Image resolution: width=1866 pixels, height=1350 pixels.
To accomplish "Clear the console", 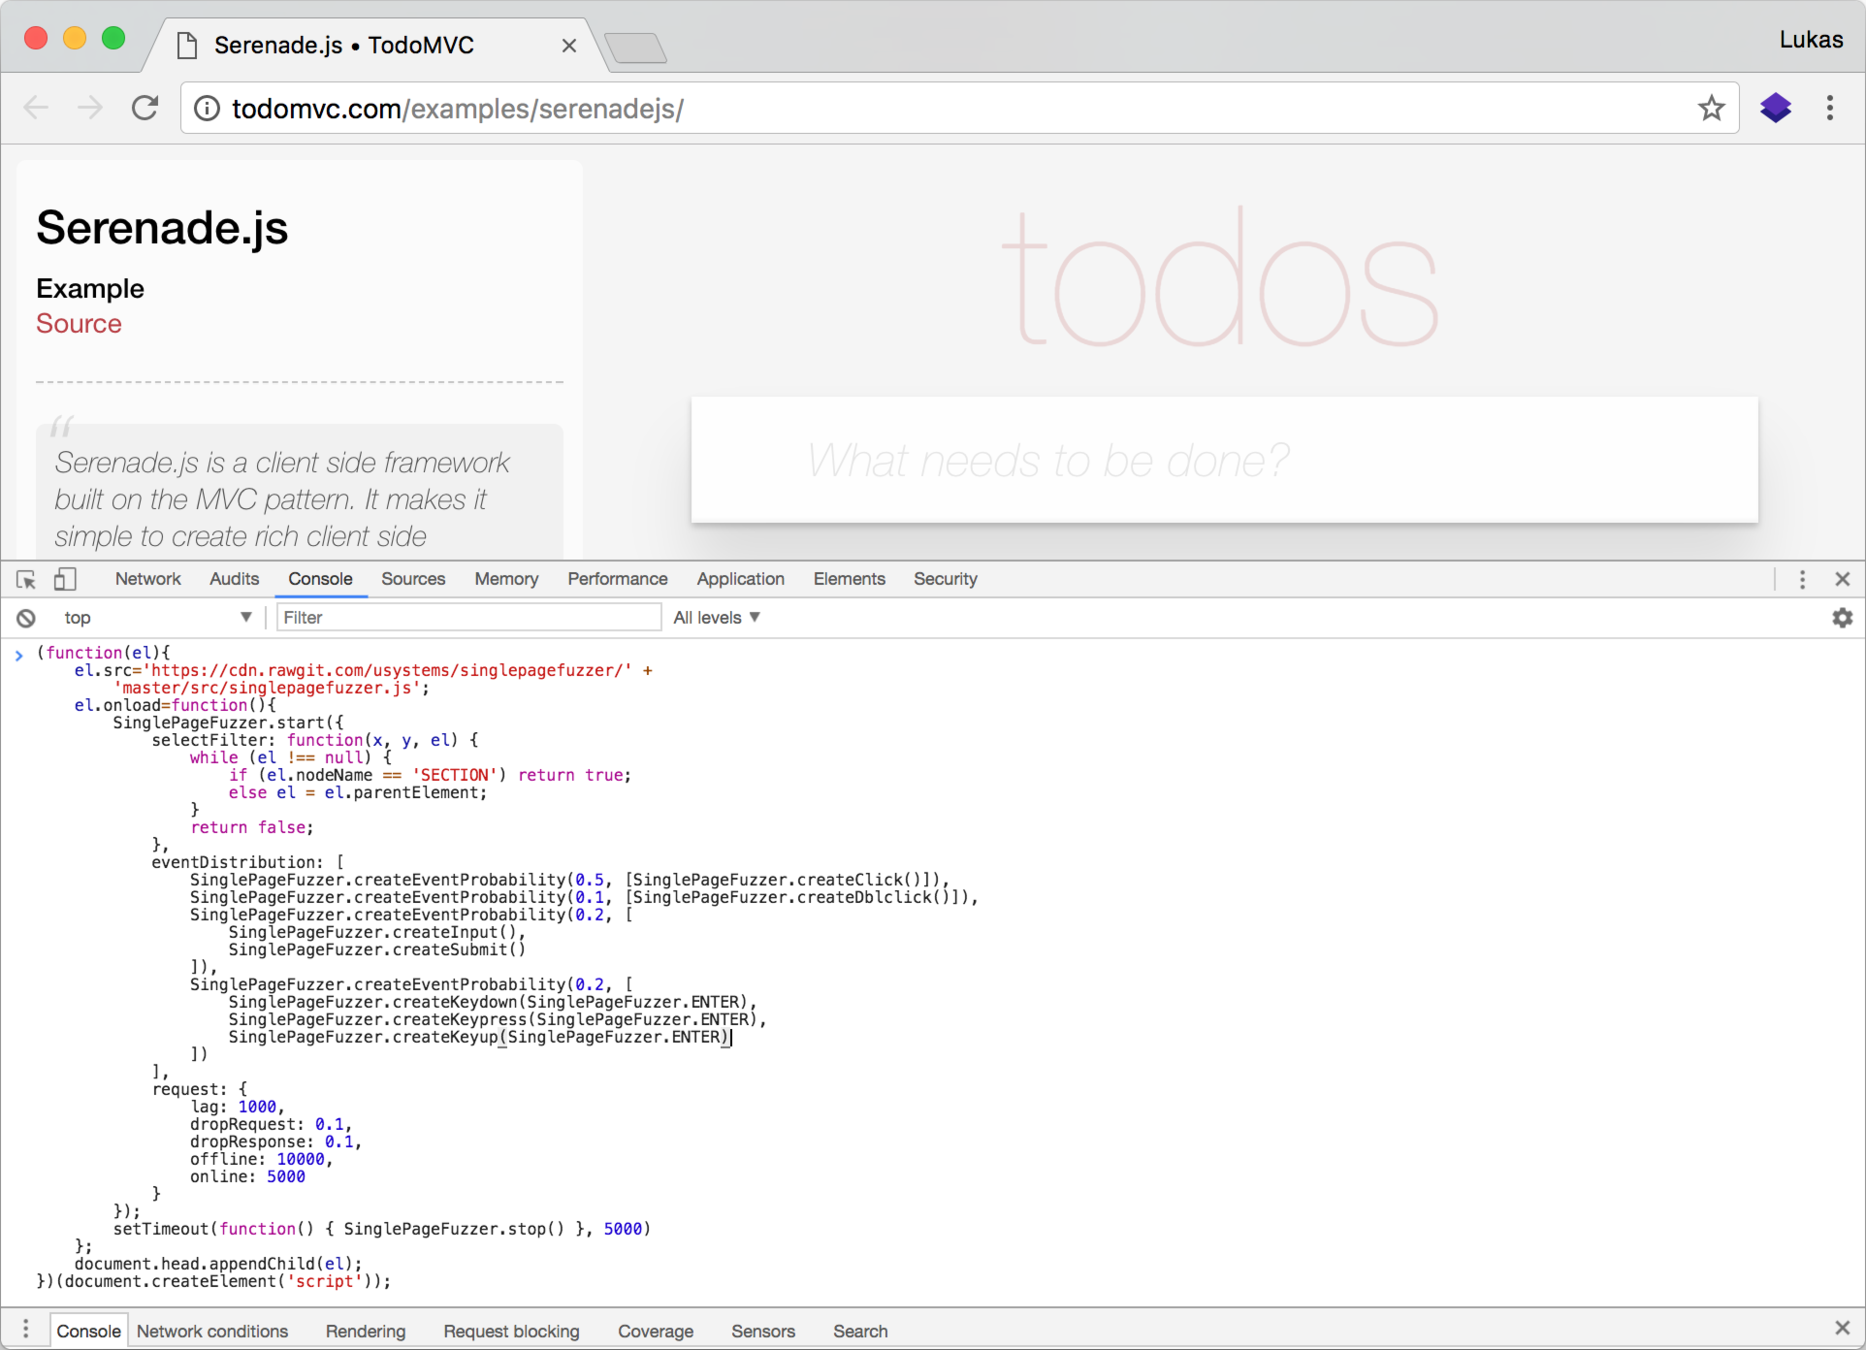I will click(x=26, y=618).
